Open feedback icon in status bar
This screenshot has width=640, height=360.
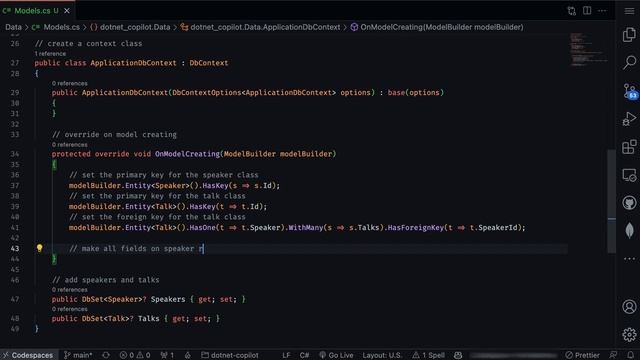click(x=613, y=355)
